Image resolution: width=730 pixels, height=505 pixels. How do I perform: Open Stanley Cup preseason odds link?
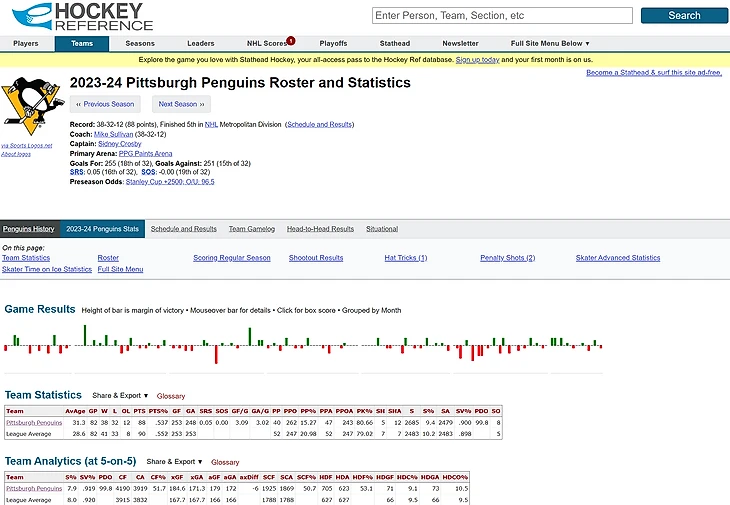170,182
